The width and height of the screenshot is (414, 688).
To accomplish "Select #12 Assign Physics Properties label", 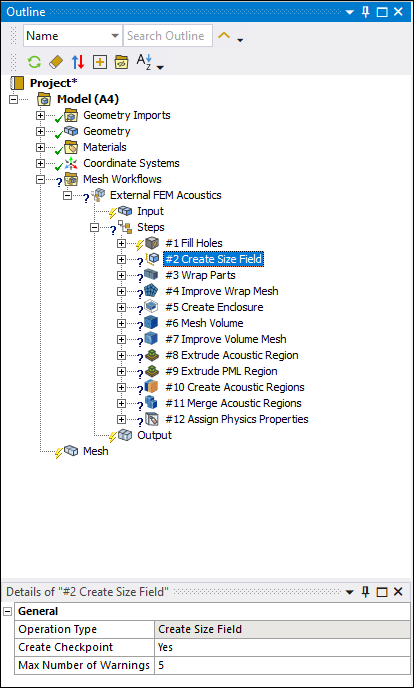I will (x=237, y=419).
